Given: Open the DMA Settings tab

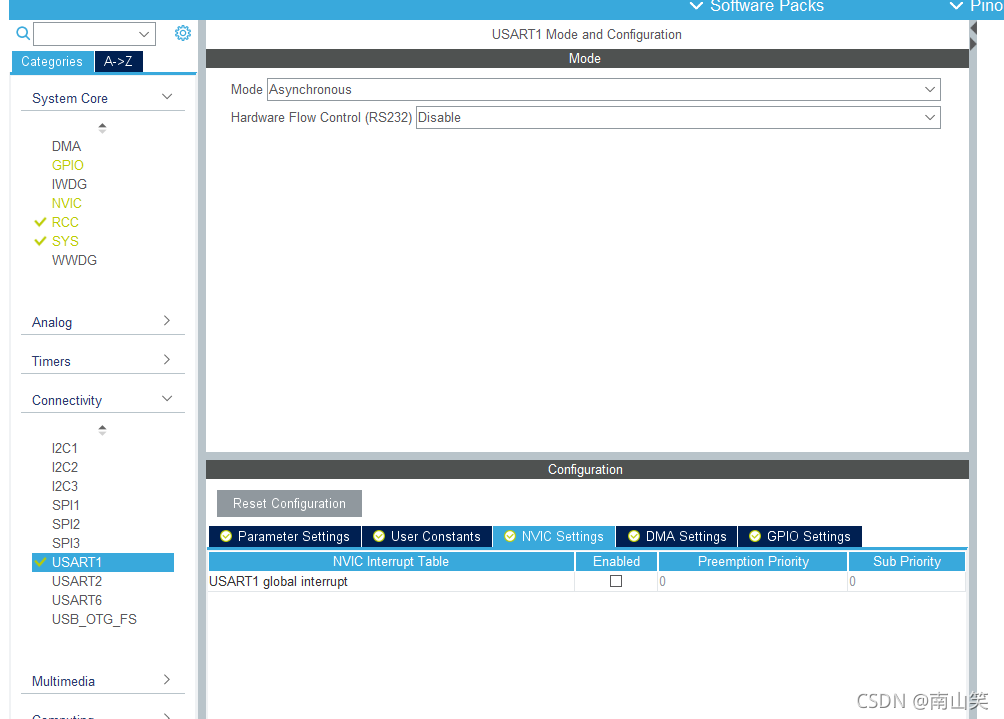Looking at the screenshot, I should [677, 537].
